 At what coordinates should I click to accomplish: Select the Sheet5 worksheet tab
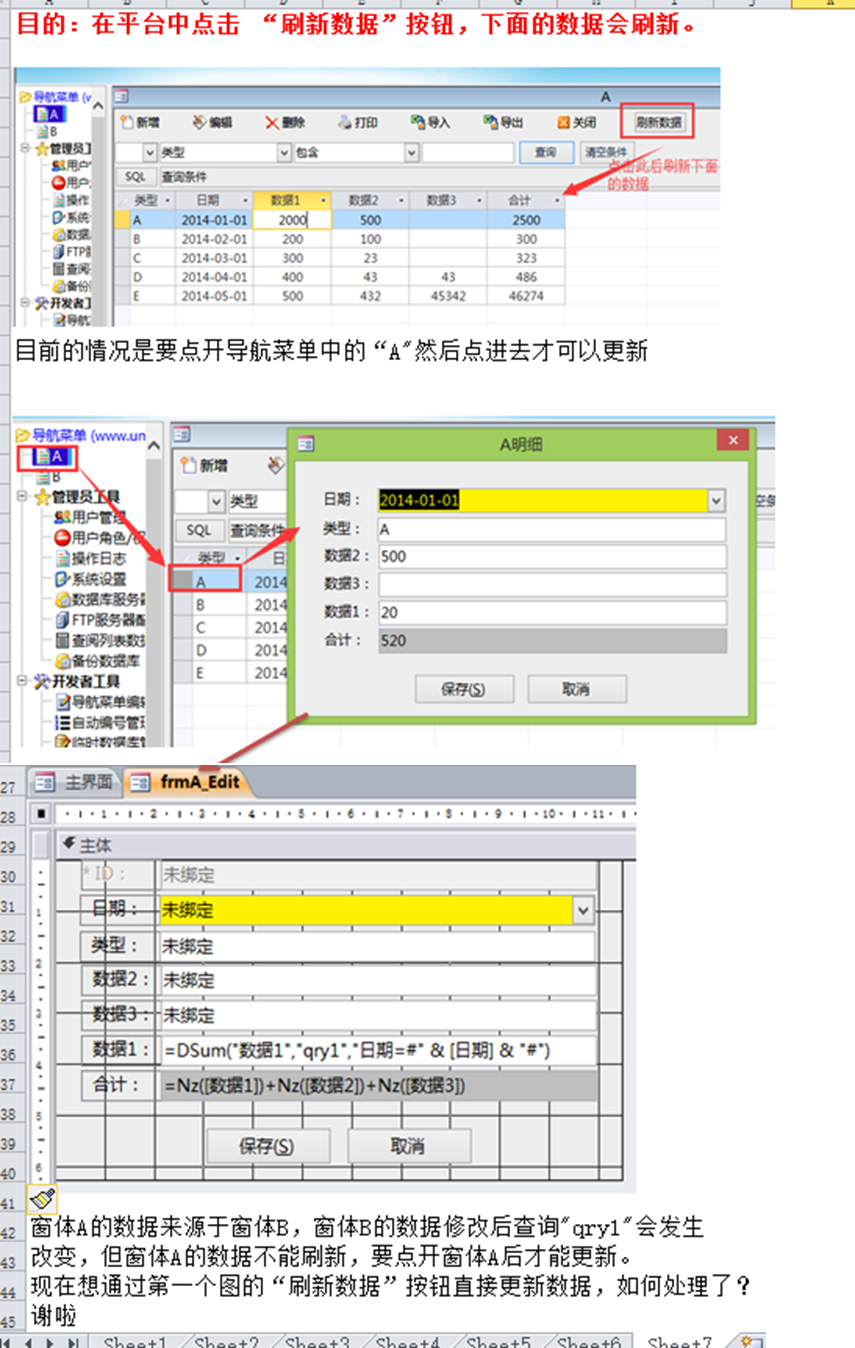tap(498, 1340)
